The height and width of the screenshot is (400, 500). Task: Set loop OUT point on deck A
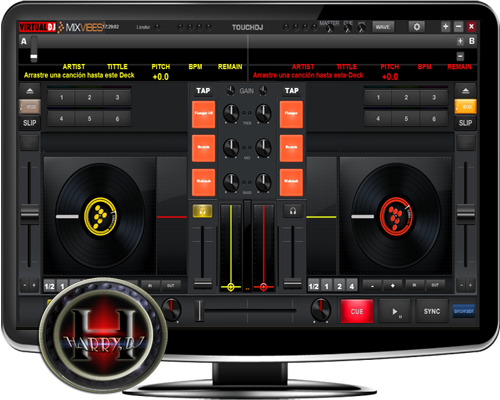pyautogui.click(x=170, y=285)
